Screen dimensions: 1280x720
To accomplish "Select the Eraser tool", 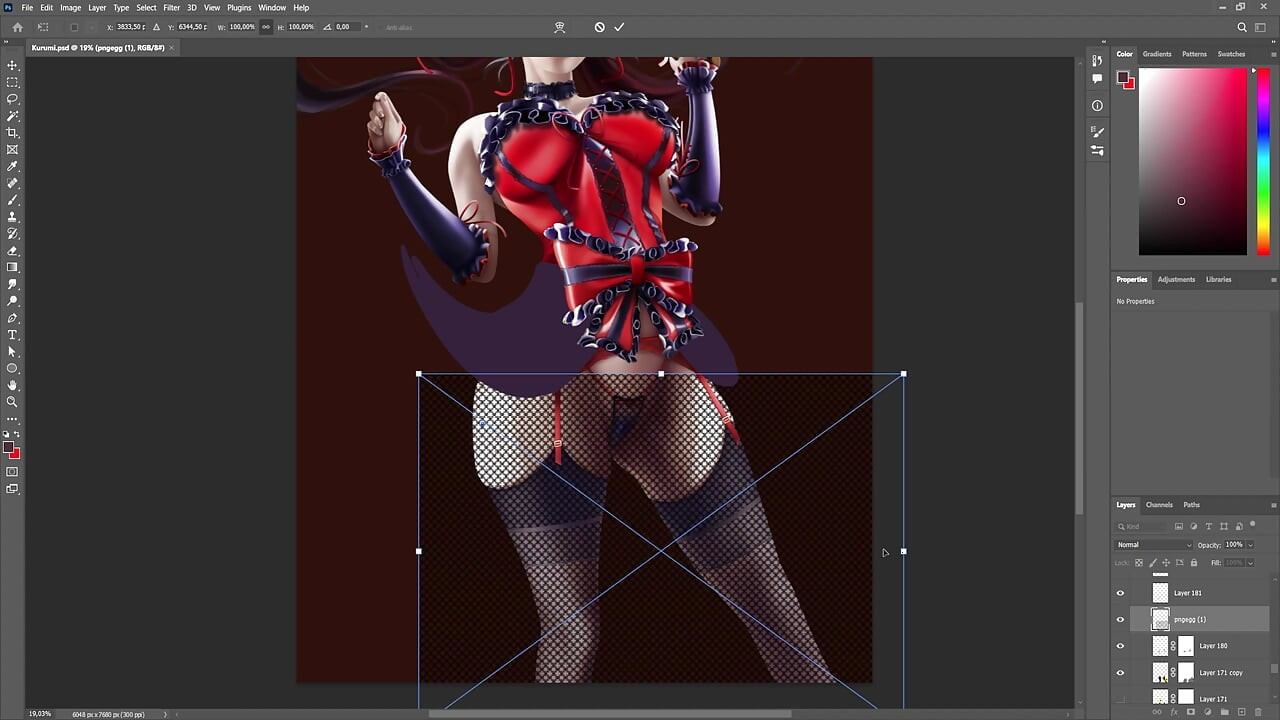I will pyautogui.click(x=12, y=251).
